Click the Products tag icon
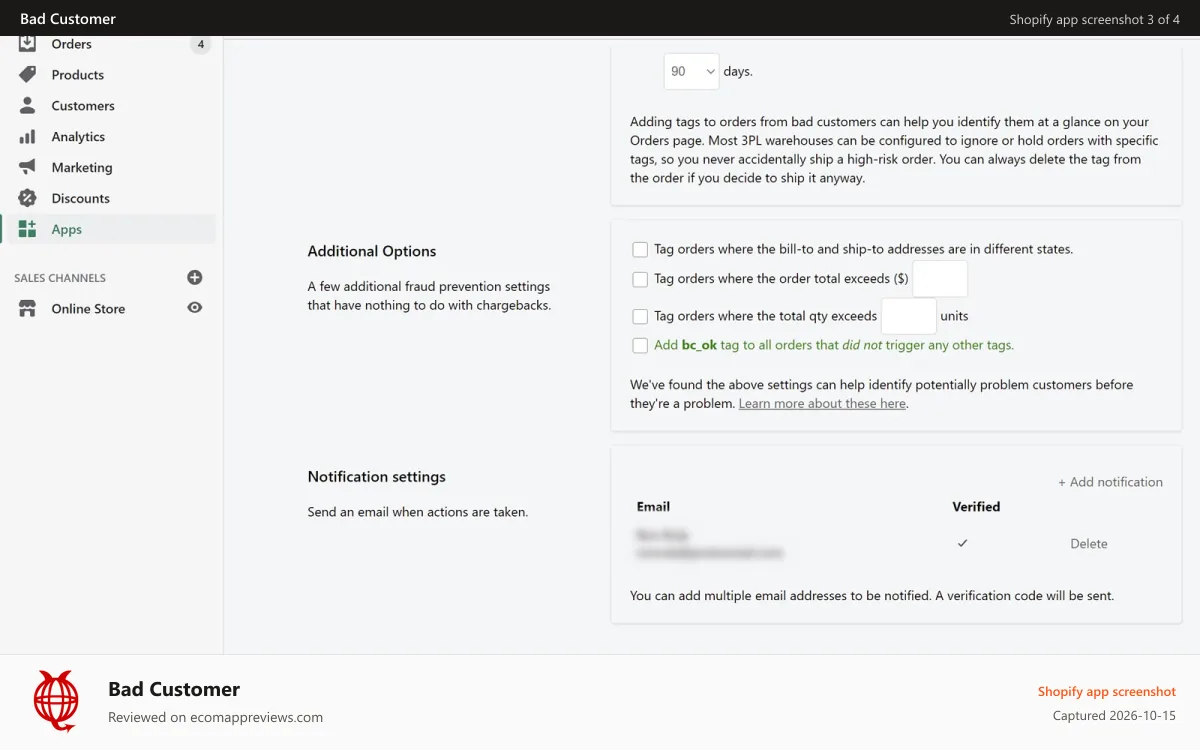 click(28, 75)
